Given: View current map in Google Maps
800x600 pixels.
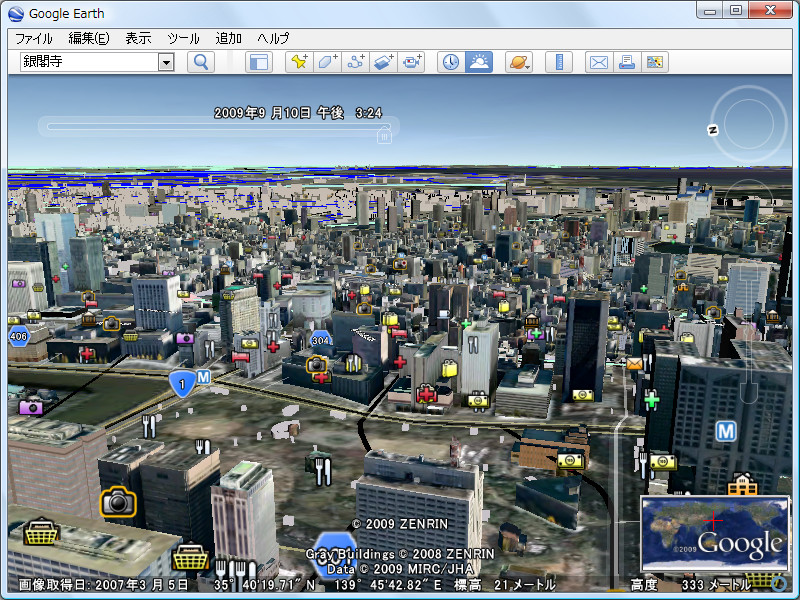Looking at the screenshot, I should (654, 62).
